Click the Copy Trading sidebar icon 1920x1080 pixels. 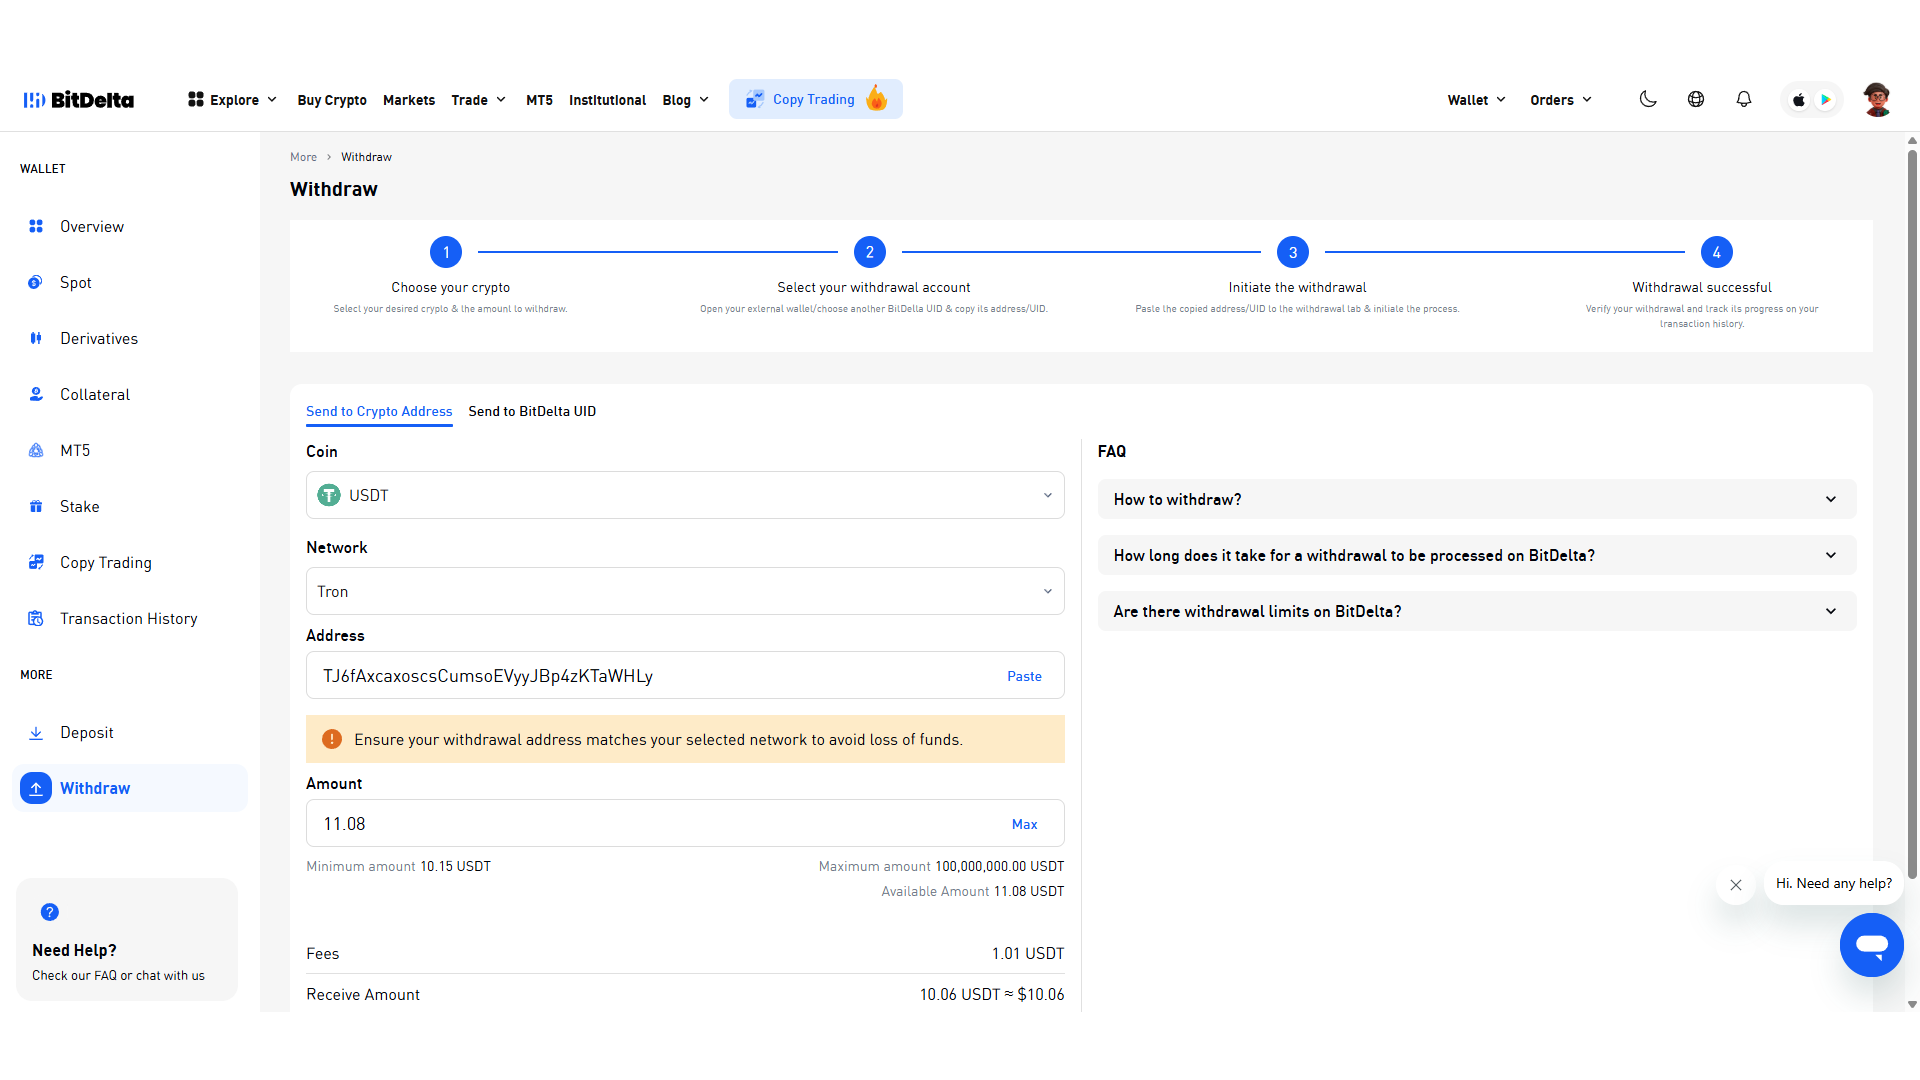click(36, 562)
